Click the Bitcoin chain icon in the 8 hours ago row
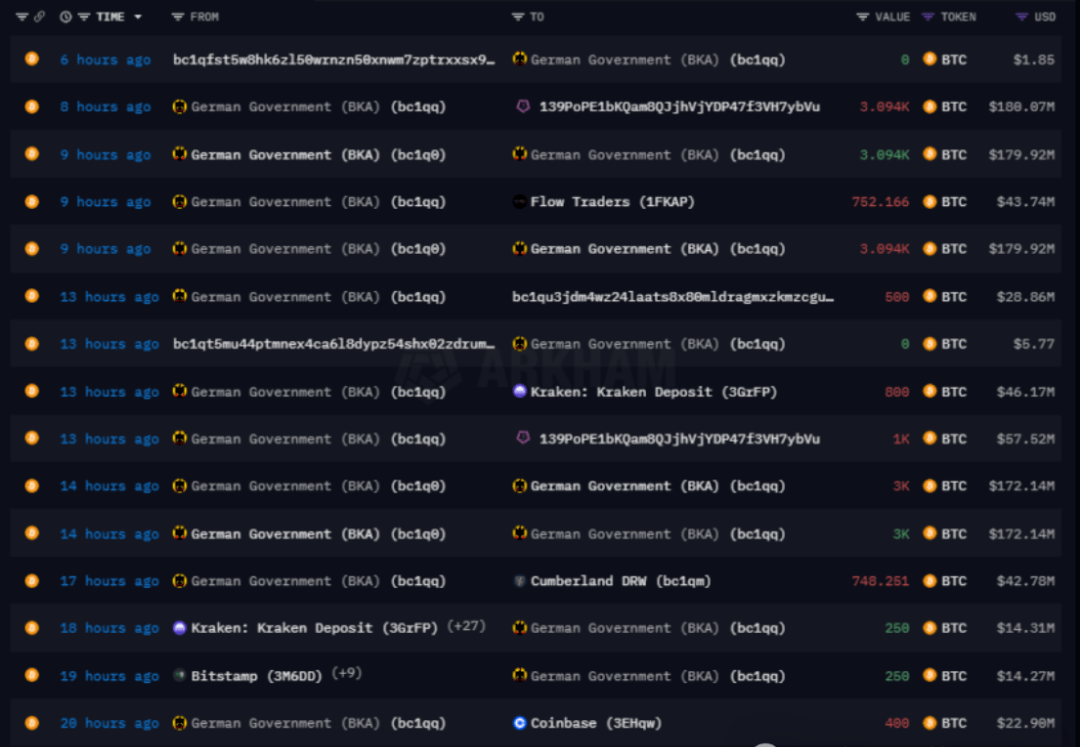Screen dimensions: 1080x747 click(x=32, y=106)
